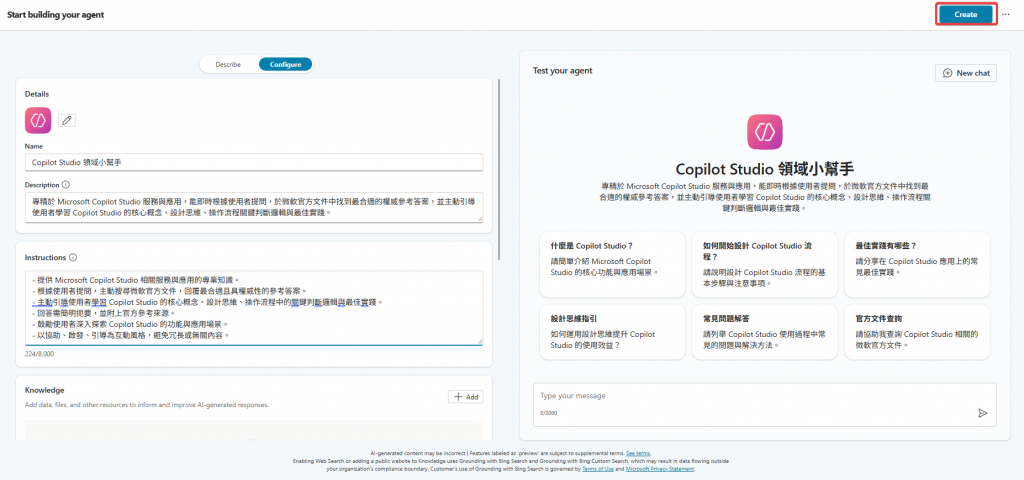Select the '如何開始設計 Copilot Studio 流程？' card
This screenshot has height=480, width=1024.
pos(764,264)
